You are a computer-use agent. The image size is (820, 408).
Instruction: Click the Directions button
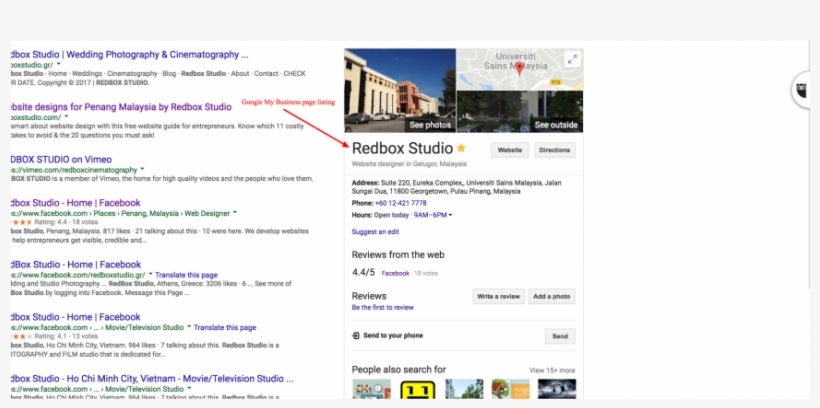tap(554, 150)
